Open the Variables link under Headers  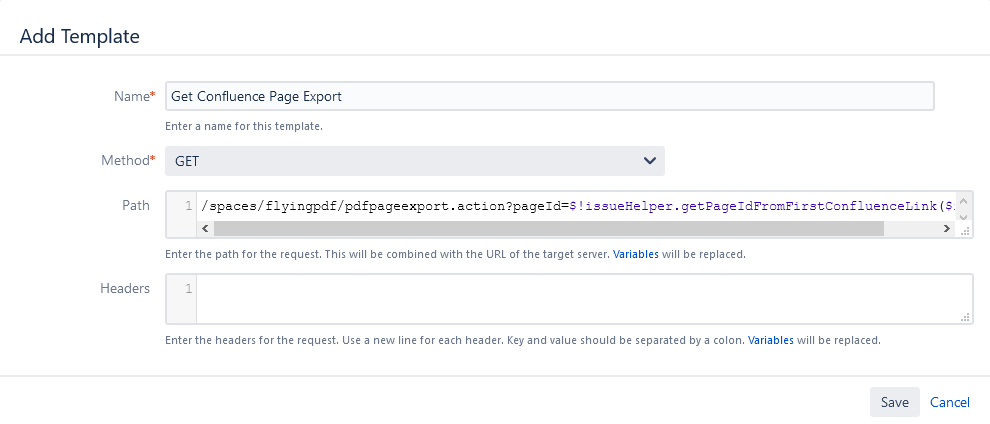[x=770, y=340]
